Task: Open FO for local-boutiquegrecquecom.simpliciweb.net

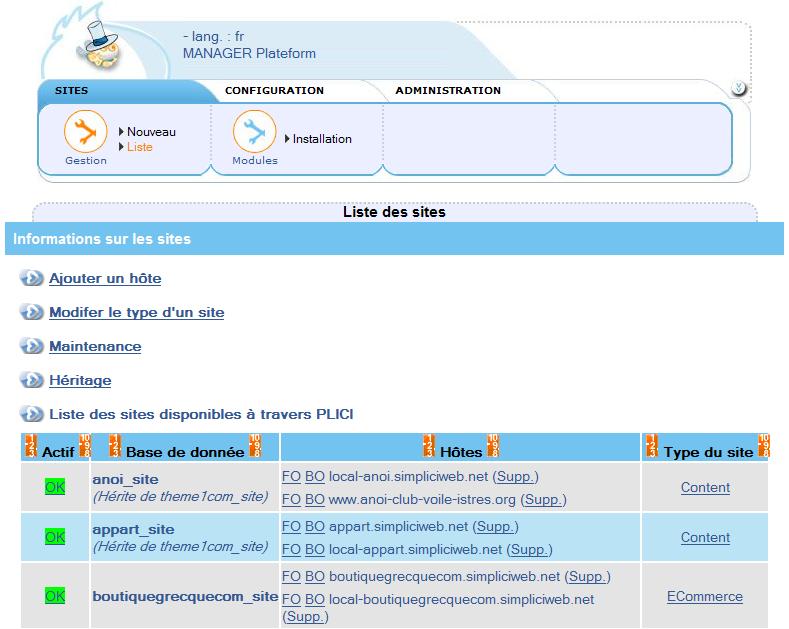Action: [x=291, y=599]
